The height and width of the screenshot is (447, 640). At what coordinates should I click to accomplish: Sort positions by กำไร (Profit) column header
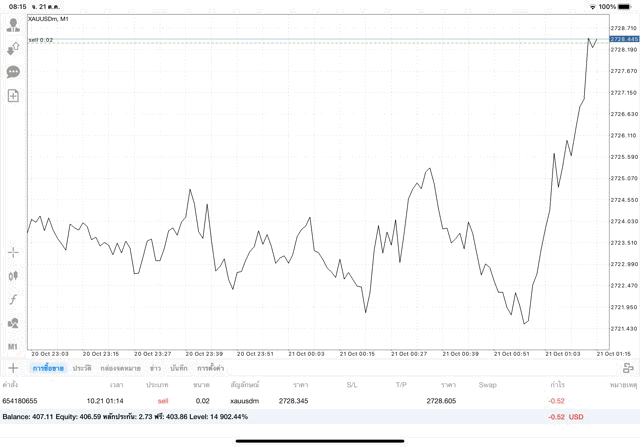(557, 385)
